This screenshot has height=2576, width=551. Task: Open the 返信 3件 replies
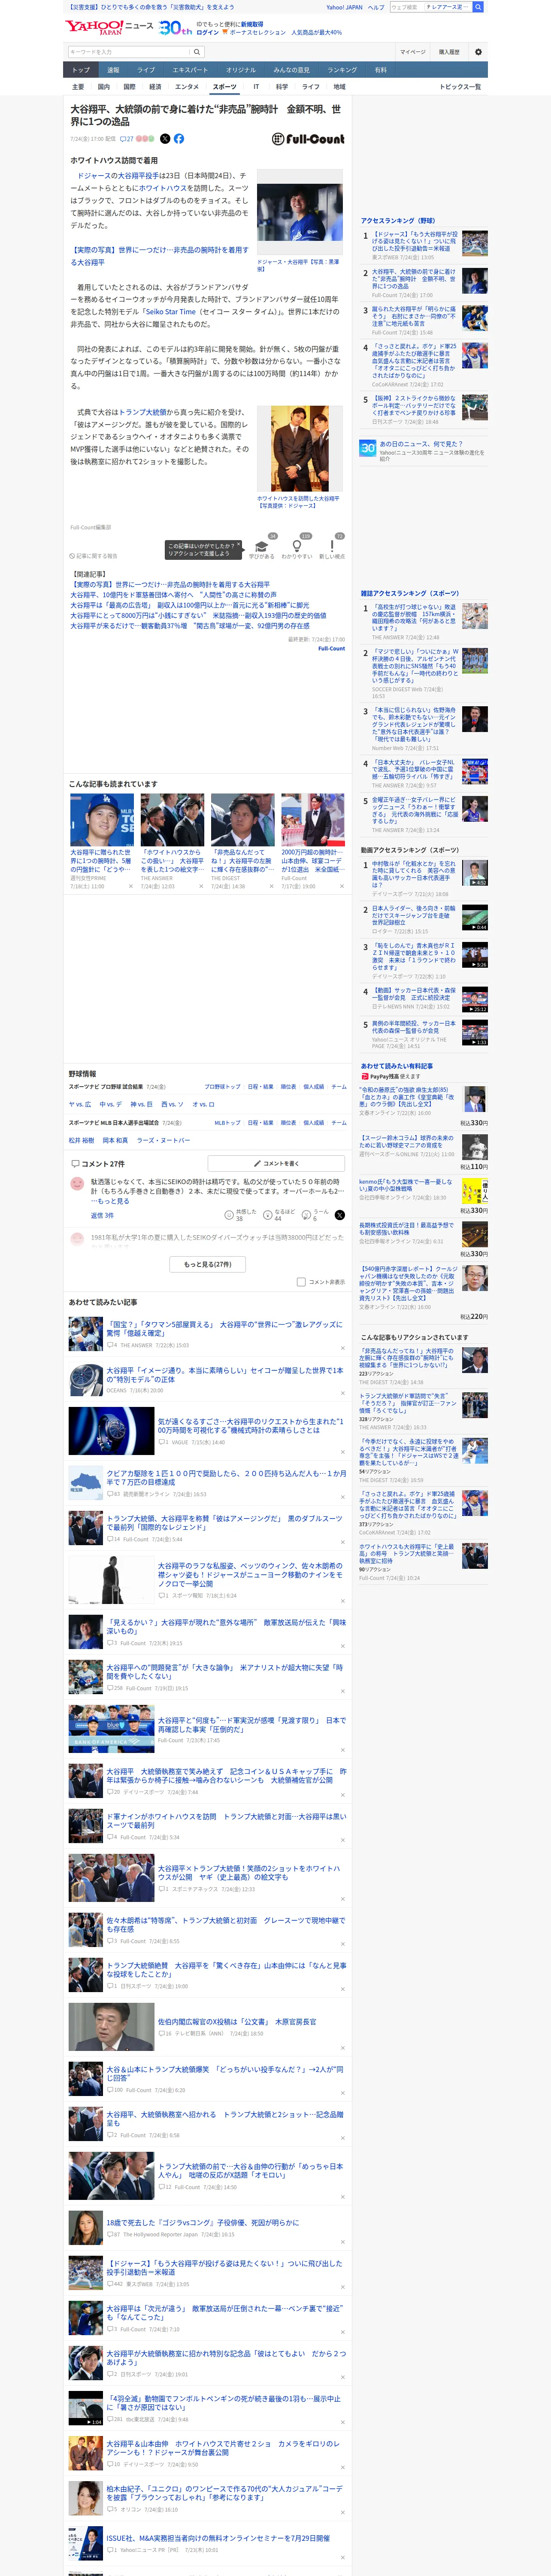tap(103, 1216)
